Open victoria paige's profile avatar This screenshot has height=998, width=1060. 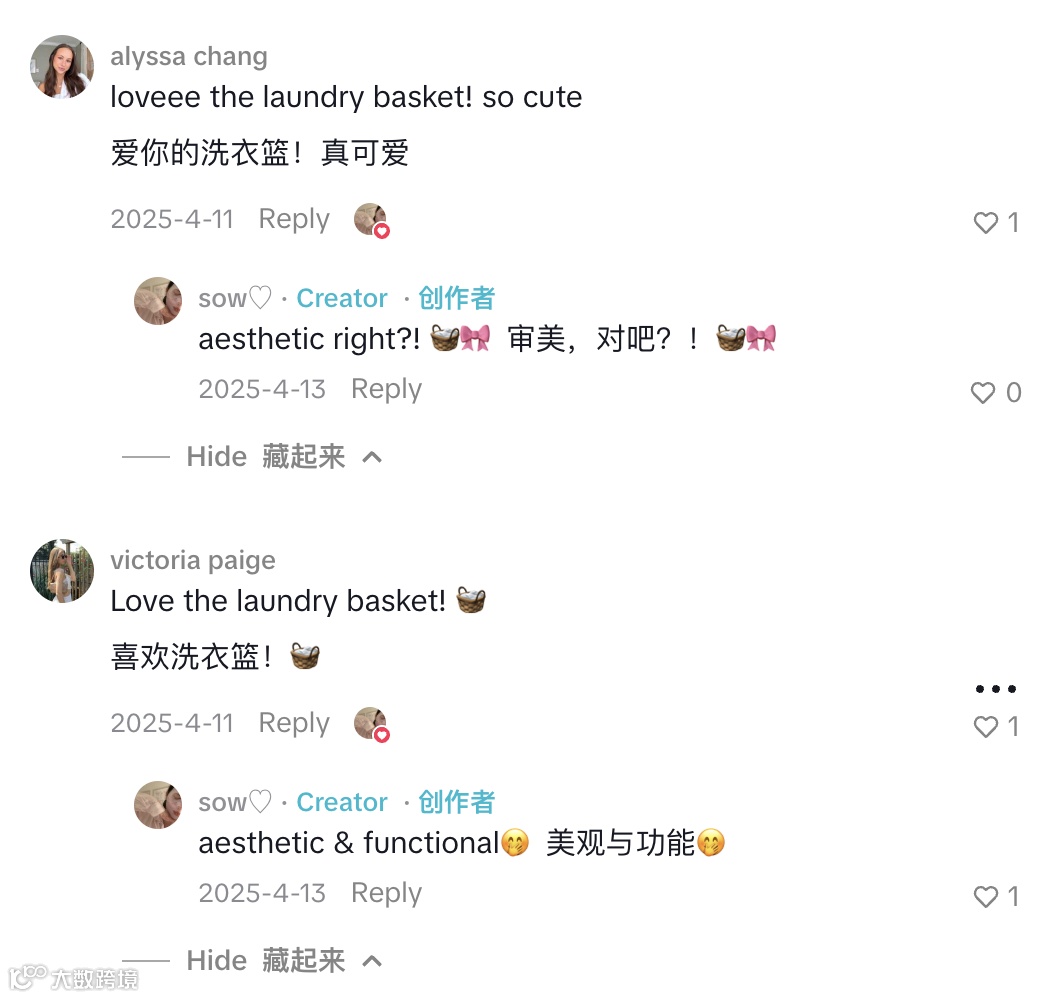coord(62,571)
